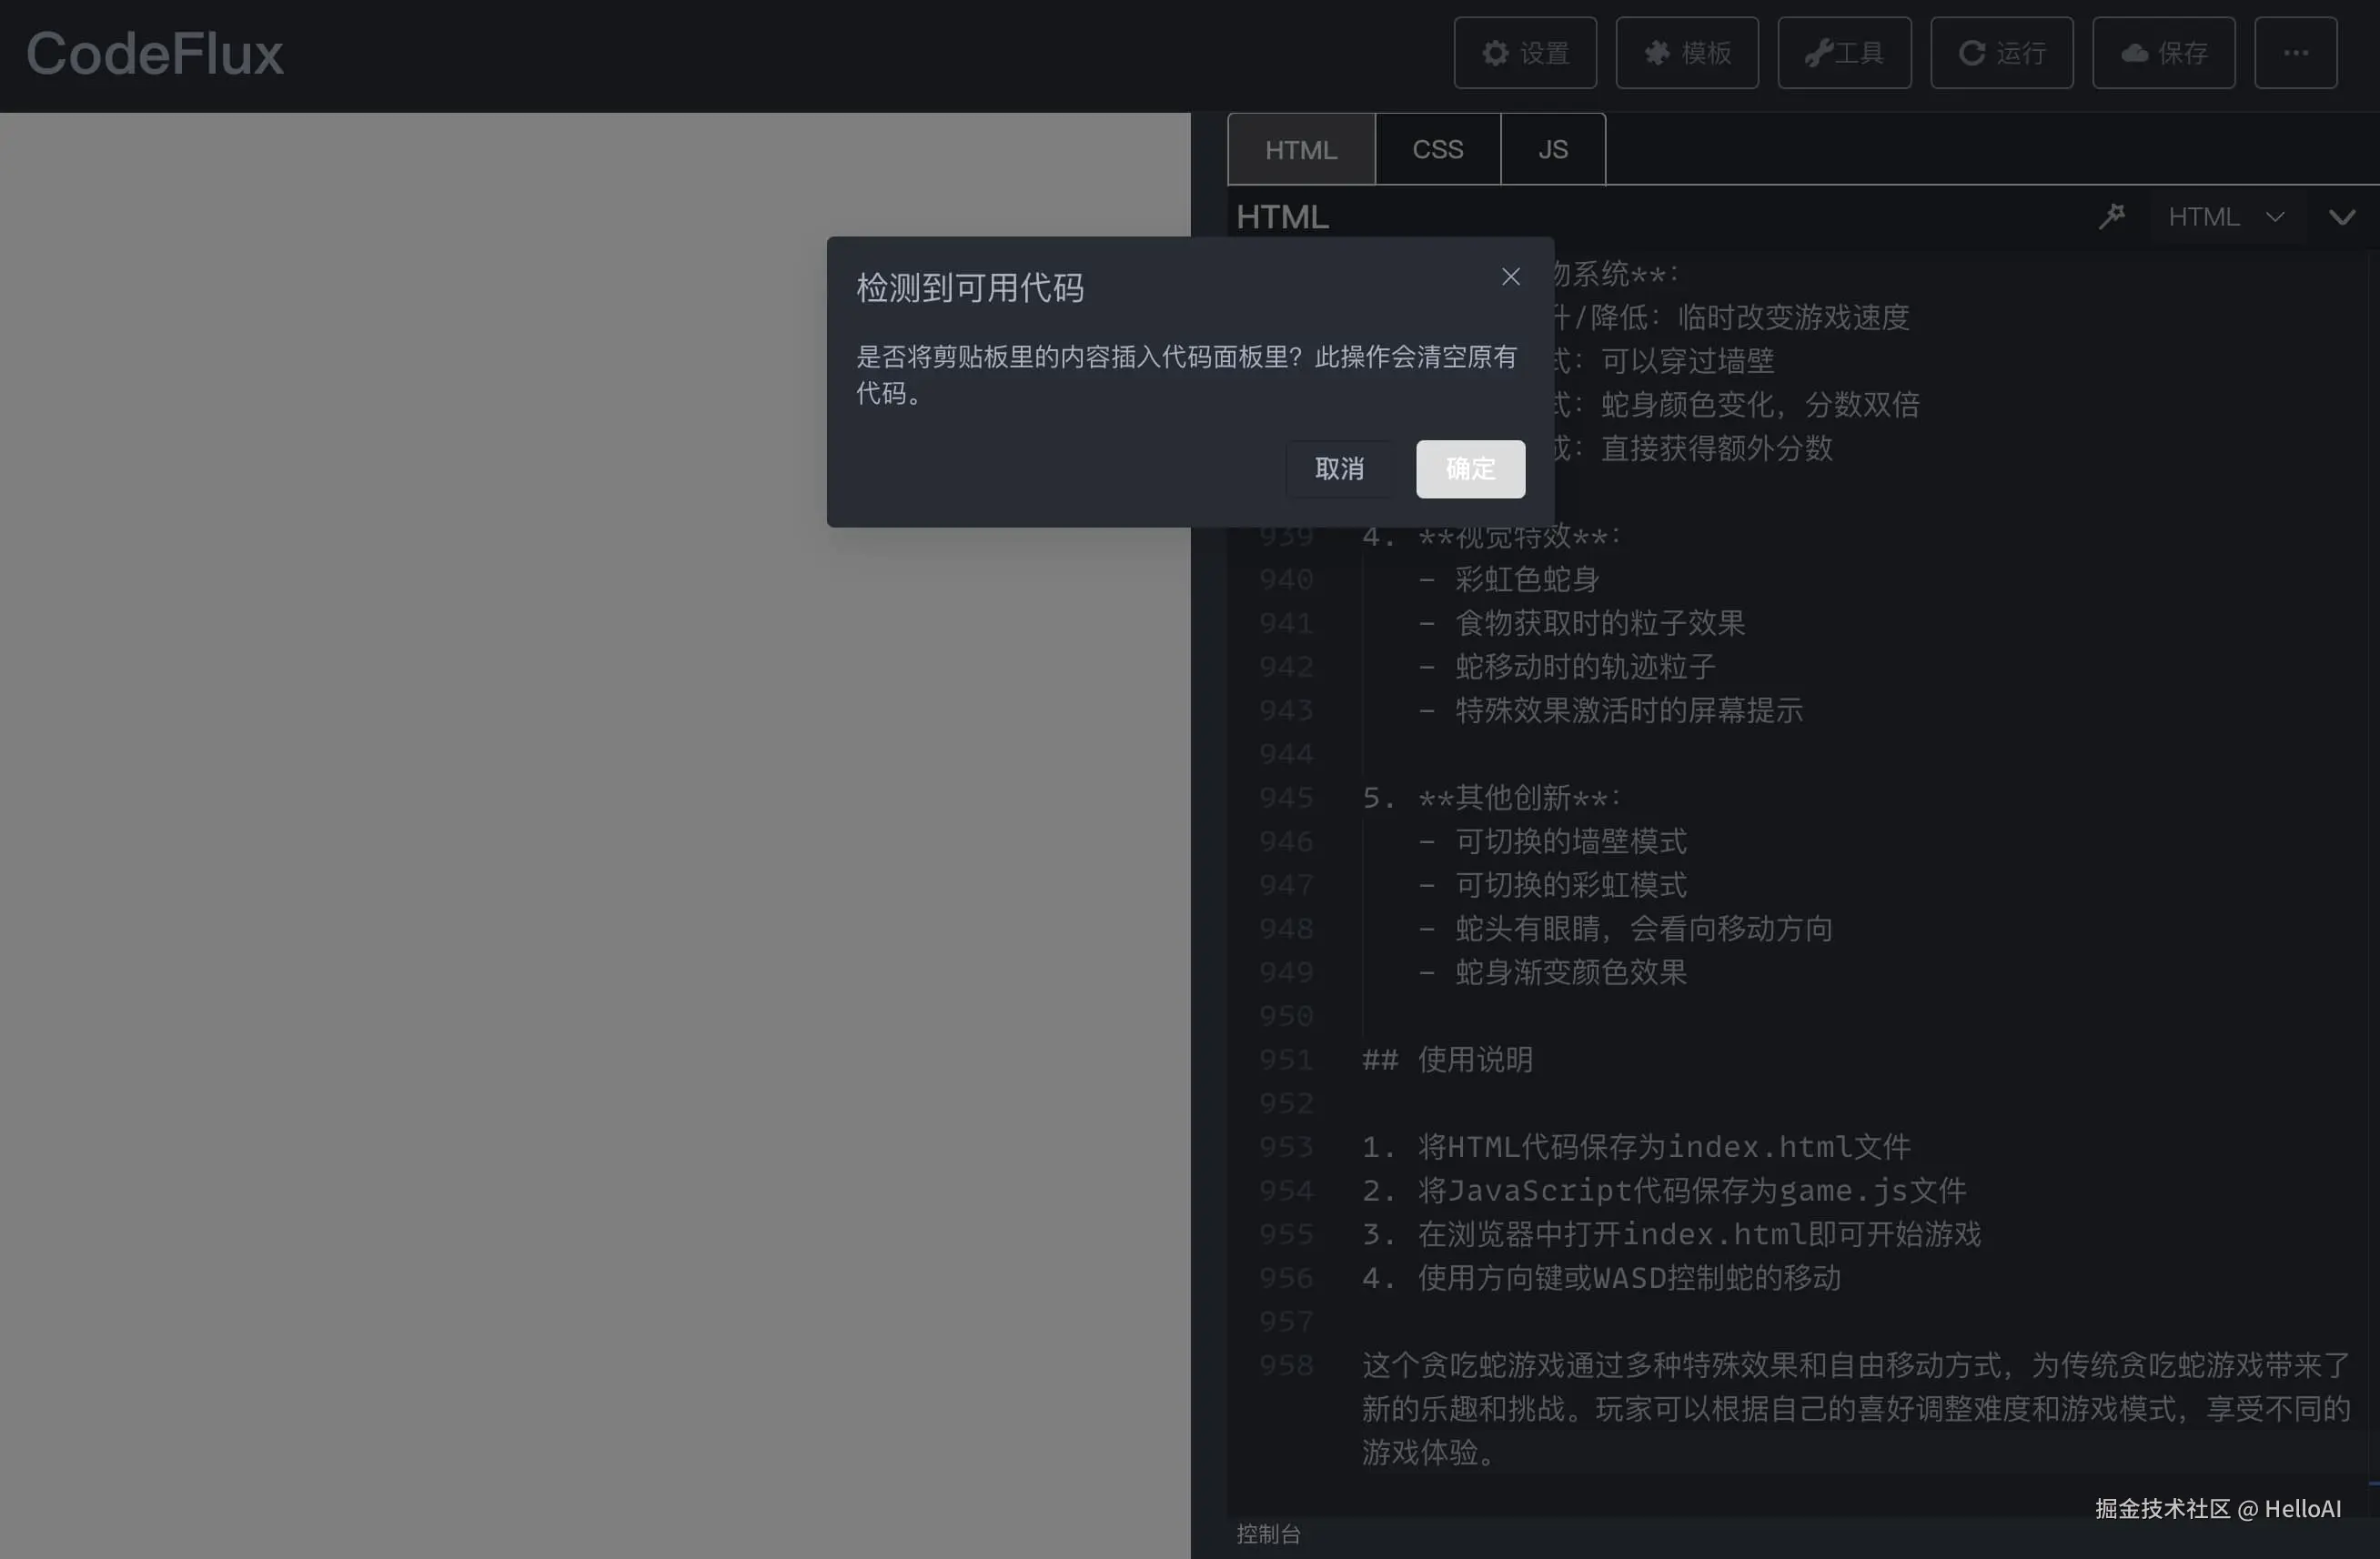The image size is (2380, 1559).
Task: Click the pin icon in the HTML panel header
Action: pyautogui.click(x=2111, y=216)
